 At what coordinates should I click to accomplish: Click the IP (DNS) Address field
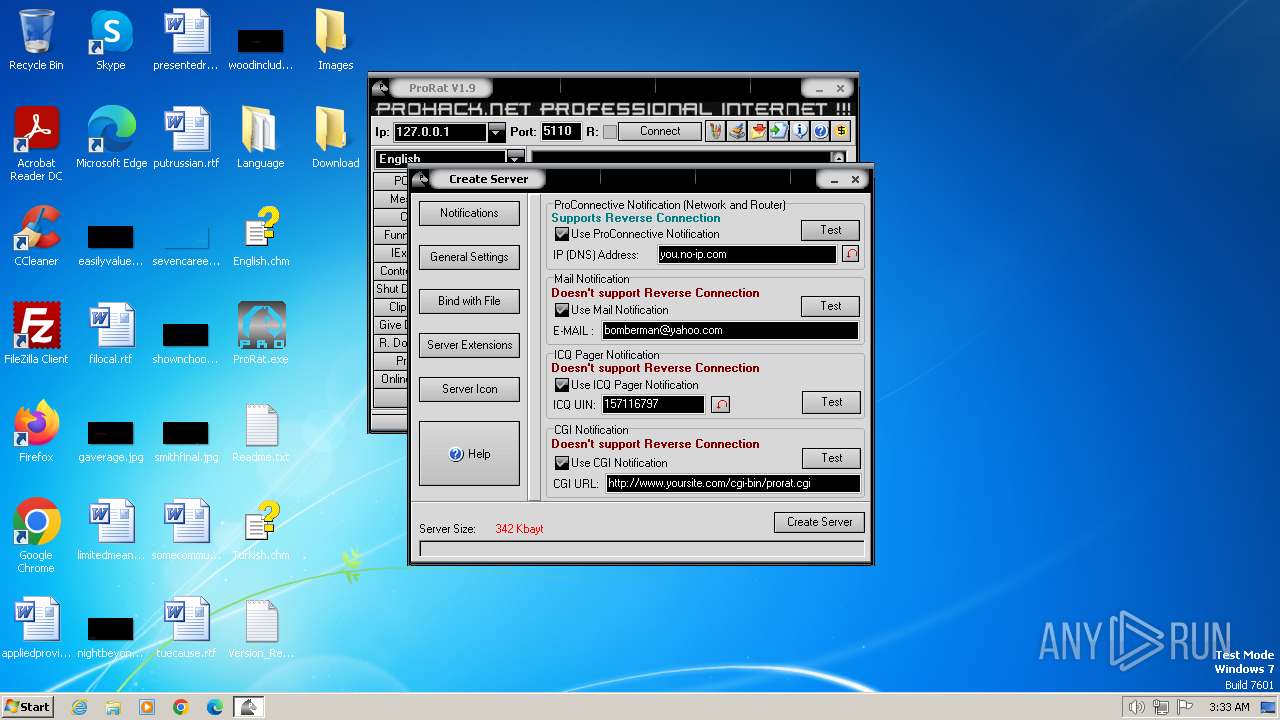coord(747,254)
